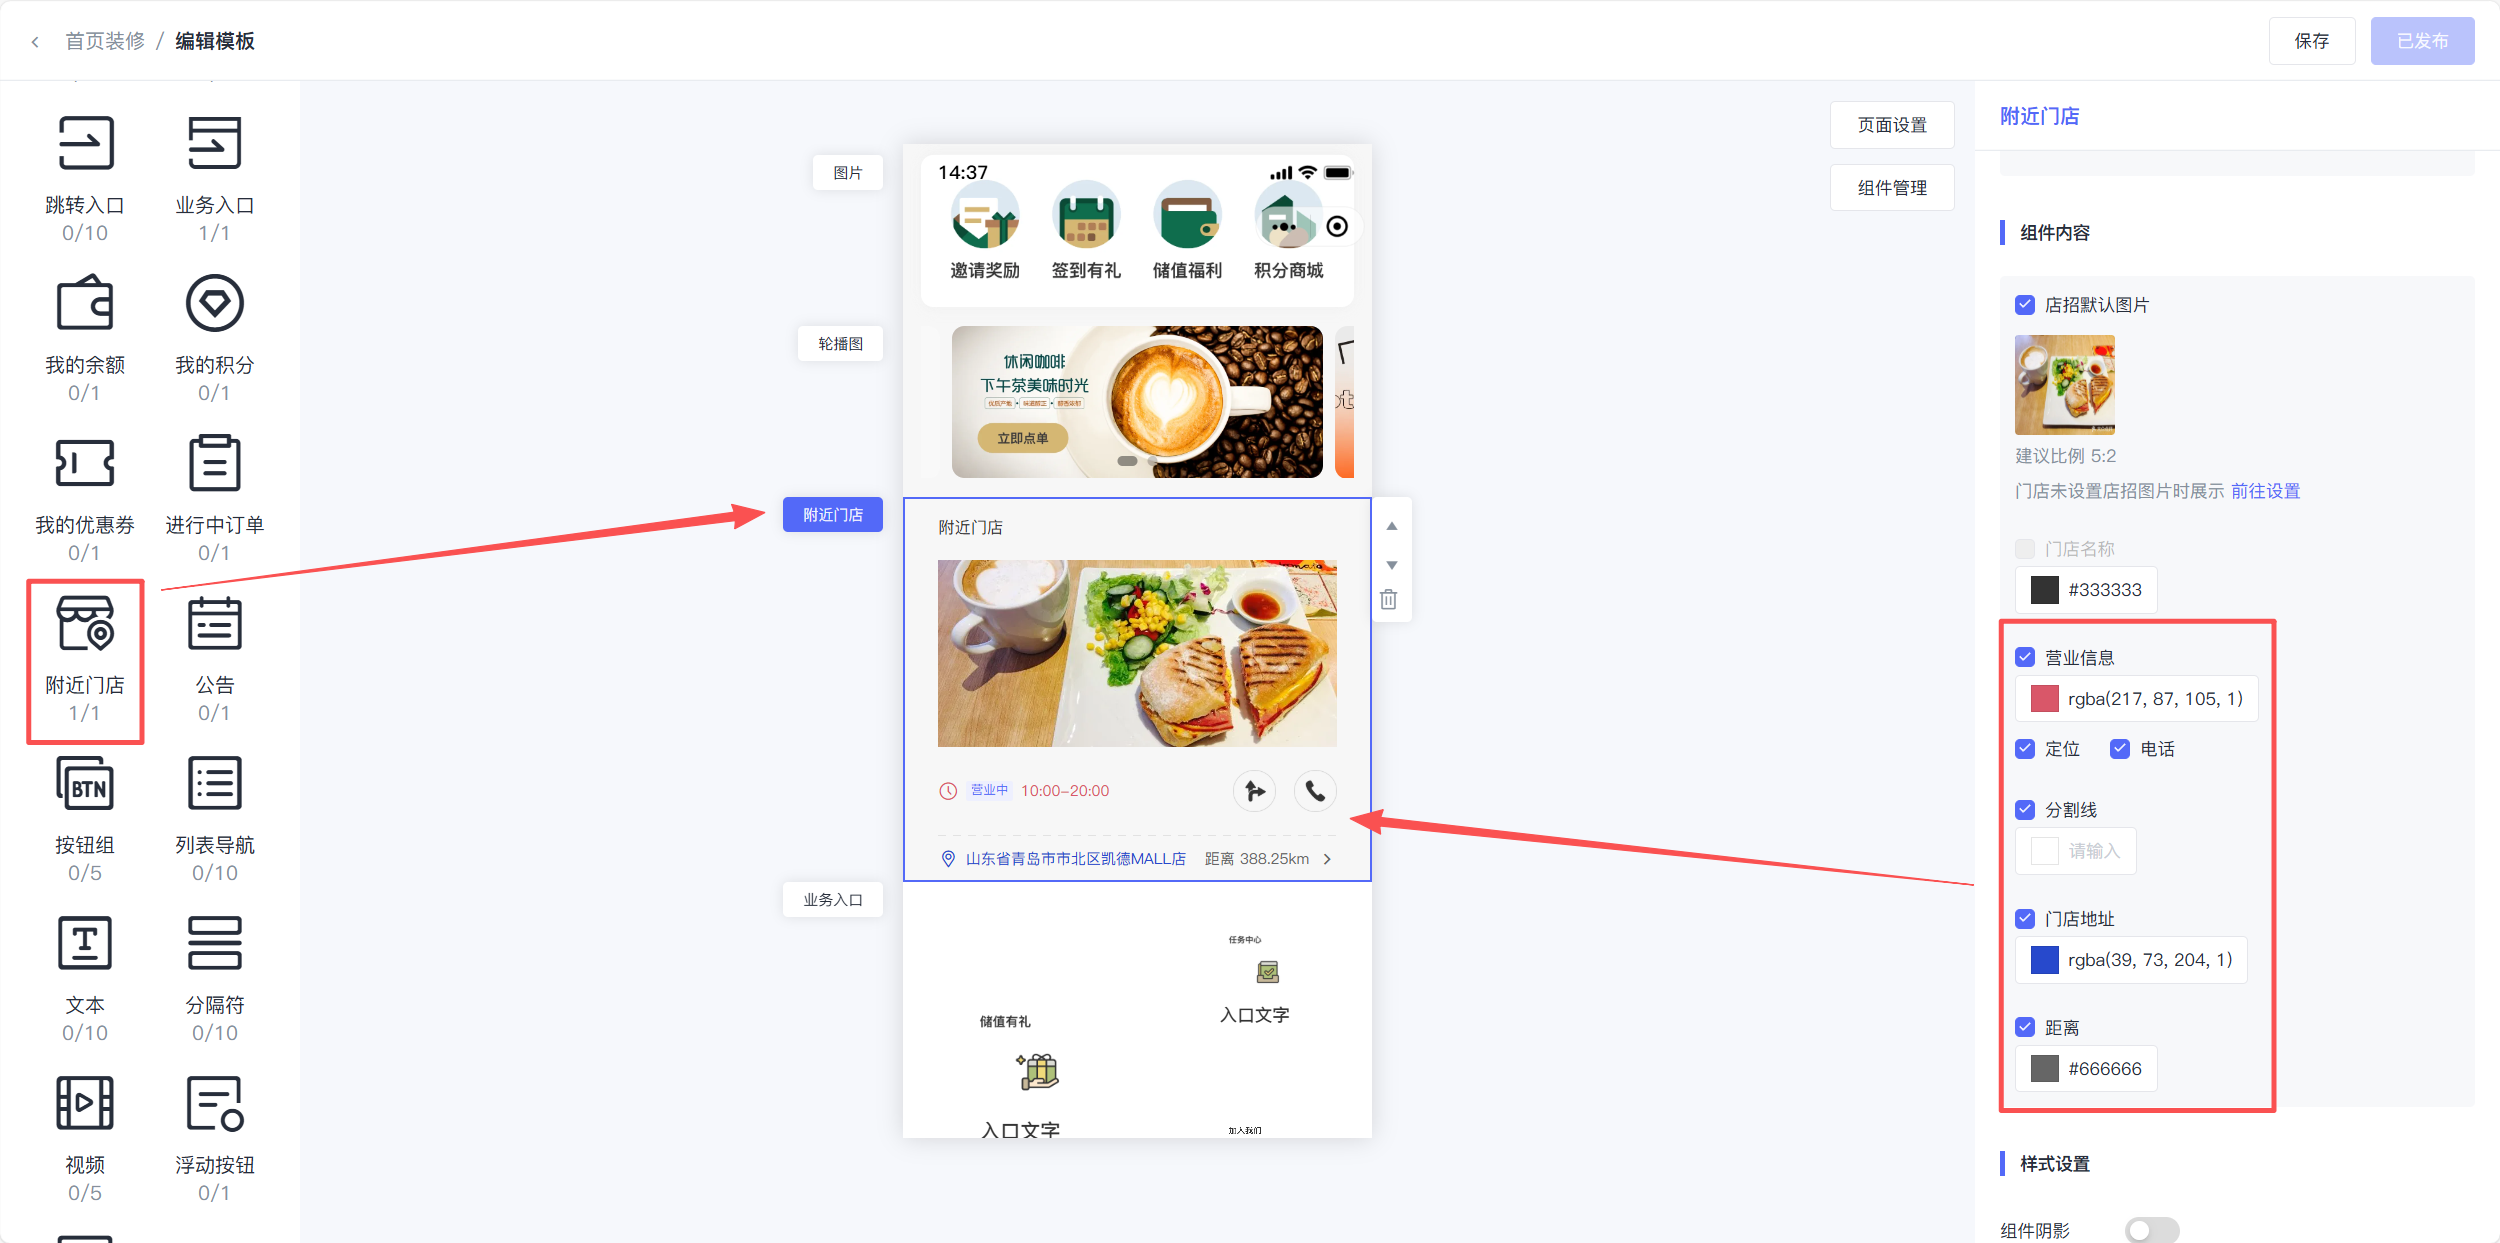
Task: Go back using the breadcrumb left chevron
Action: click(35, 41)
